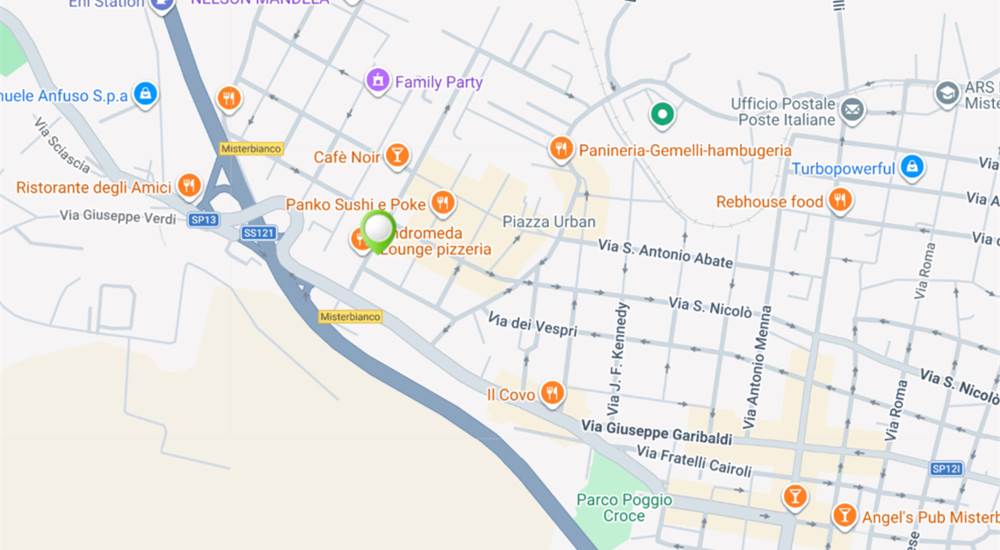
Task: Open the Emanuele Anfuso S.p.a shopping icon
Action: (x=145, y=94)
